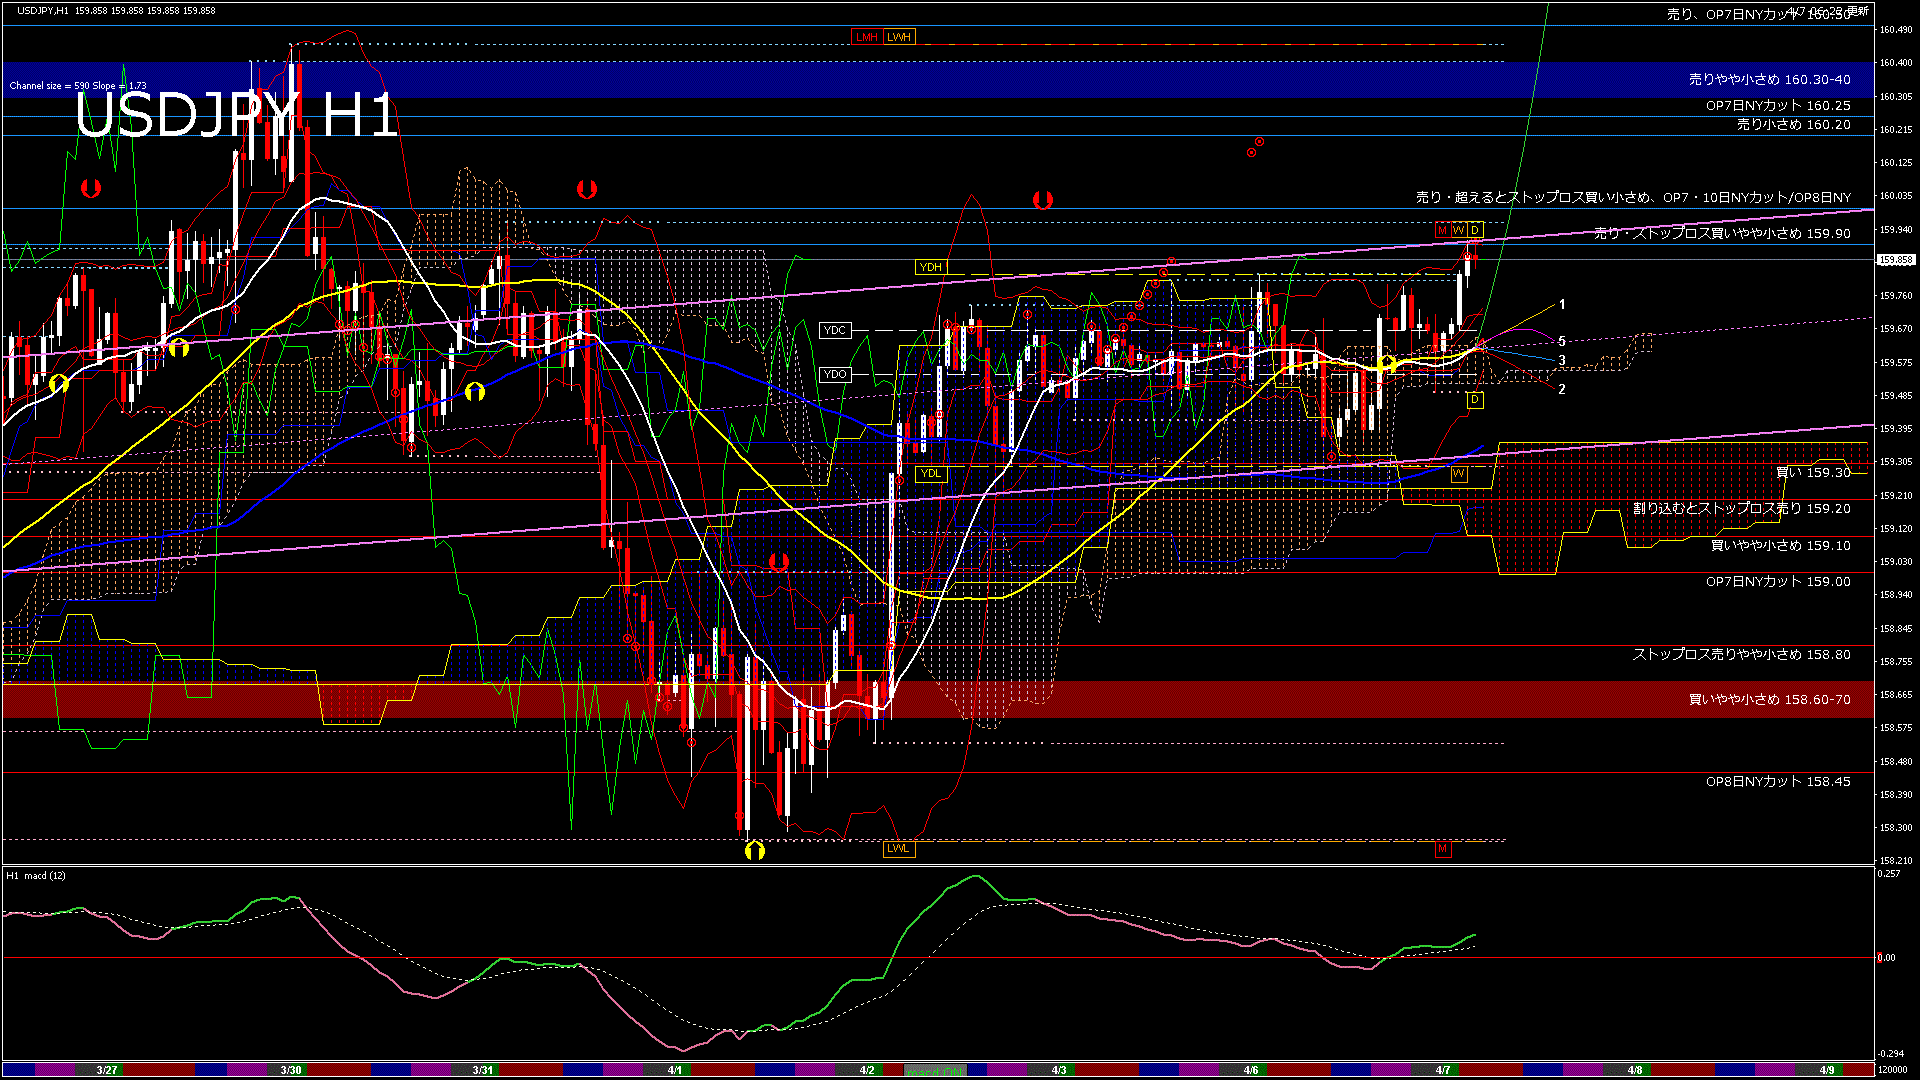Select the yellow D box below the fan lines
Screen dimensions: 1920x1080
tap(1474, 399)
